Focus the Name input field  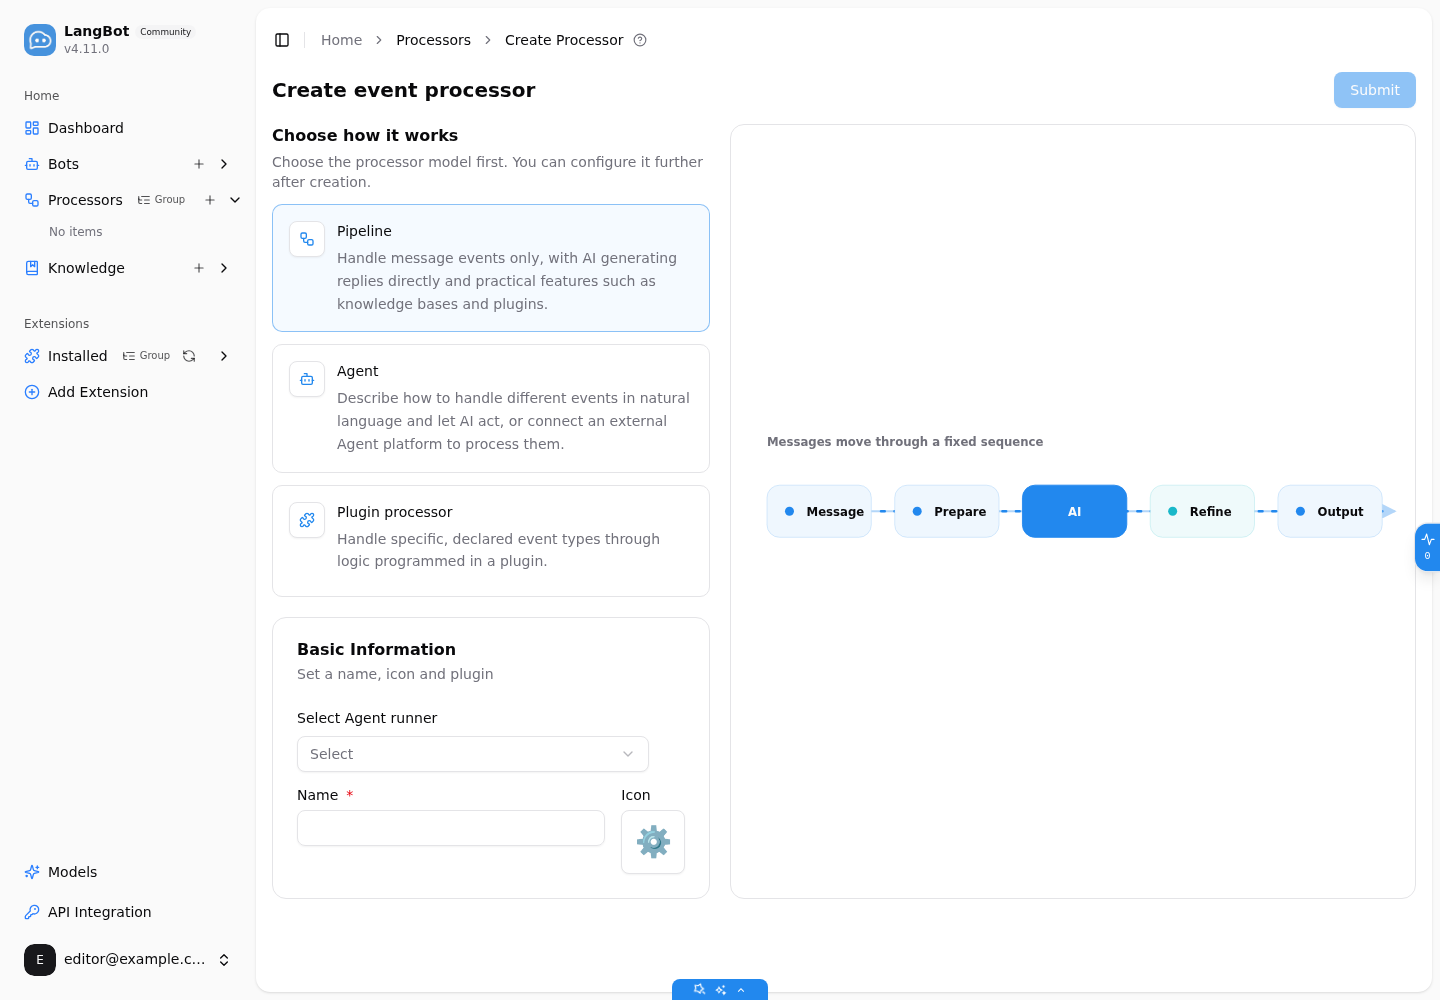[x=451, y=828]
